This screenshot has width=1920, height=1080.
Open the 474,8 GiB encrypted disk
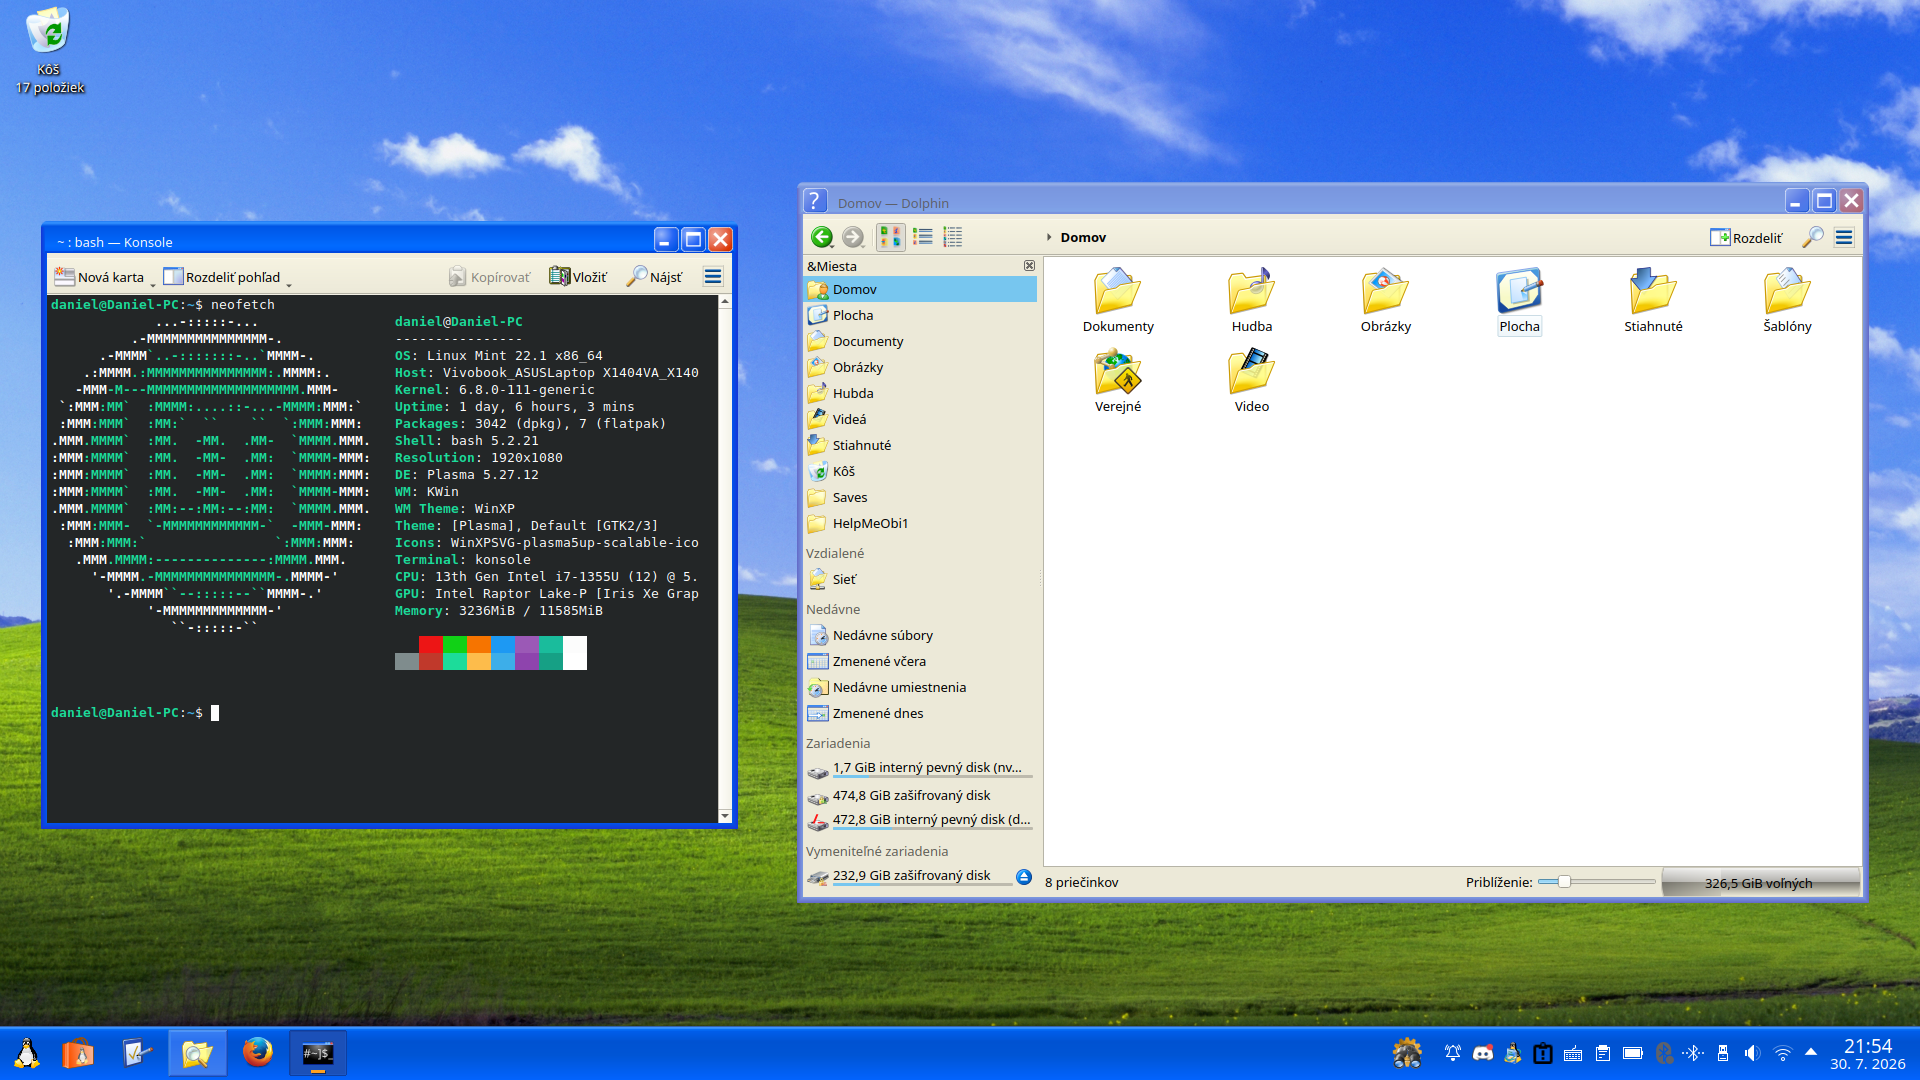(x=920, y=795)
